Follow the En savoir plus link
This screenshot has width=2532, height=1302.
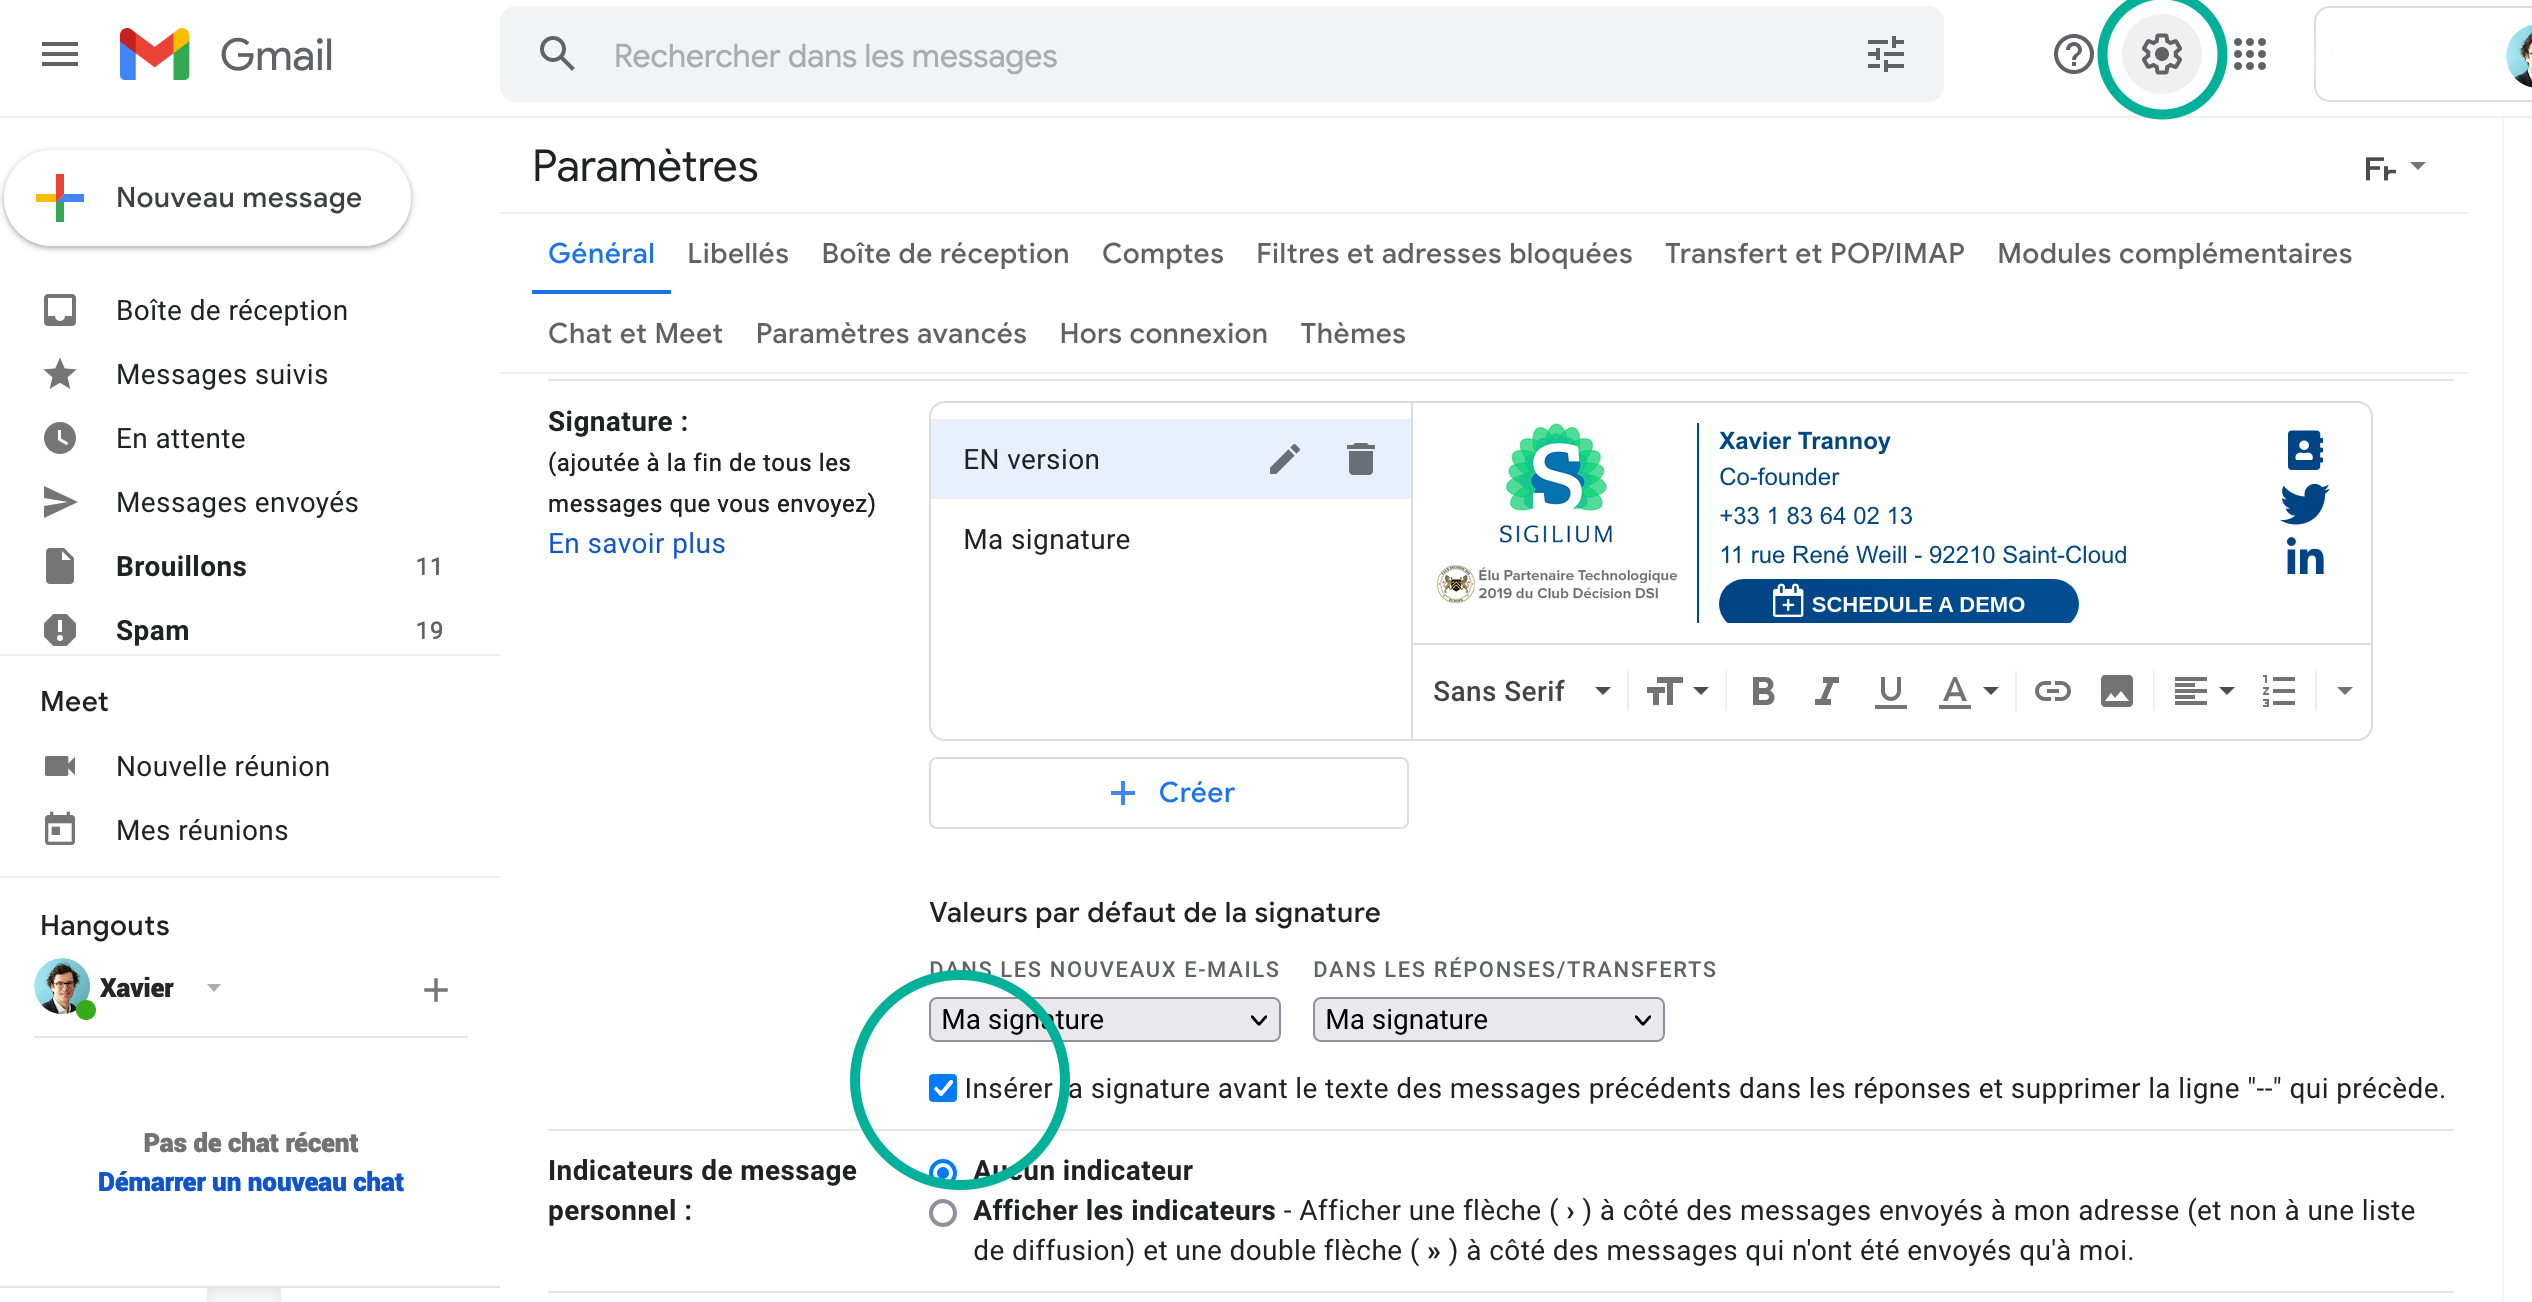636,544
